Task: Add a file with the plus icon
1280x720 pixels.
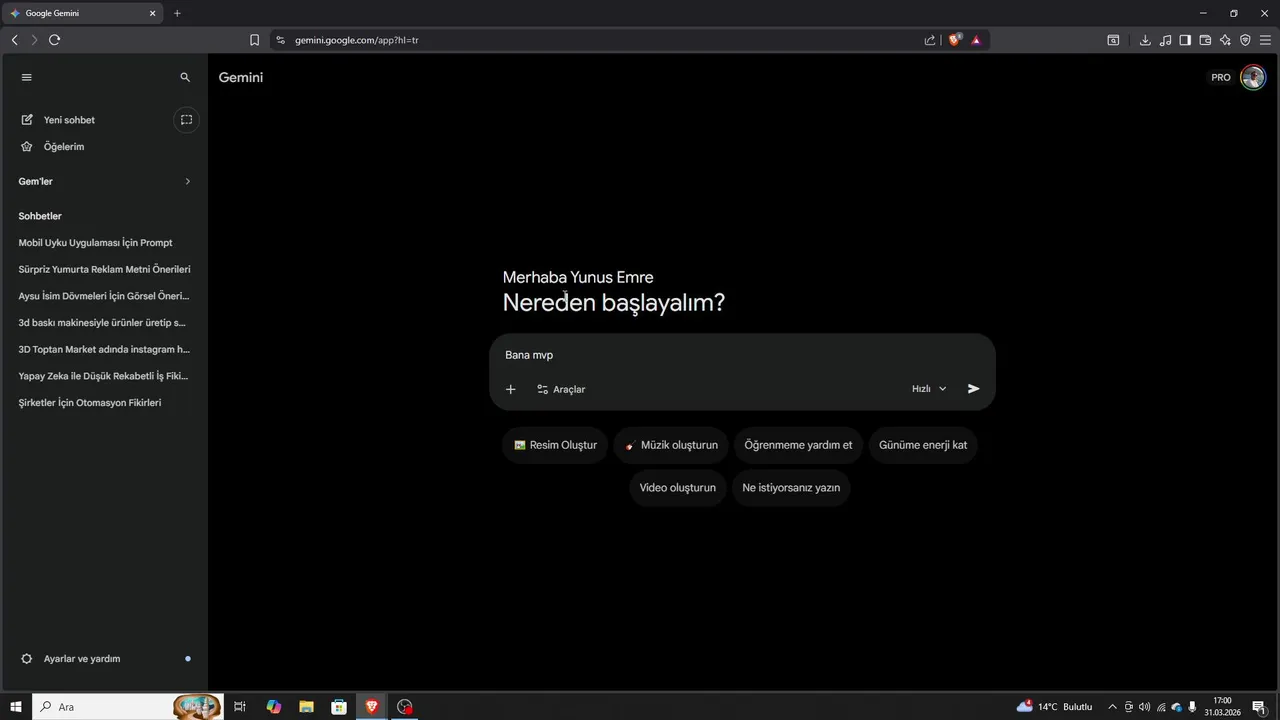Action: [510, 389]
